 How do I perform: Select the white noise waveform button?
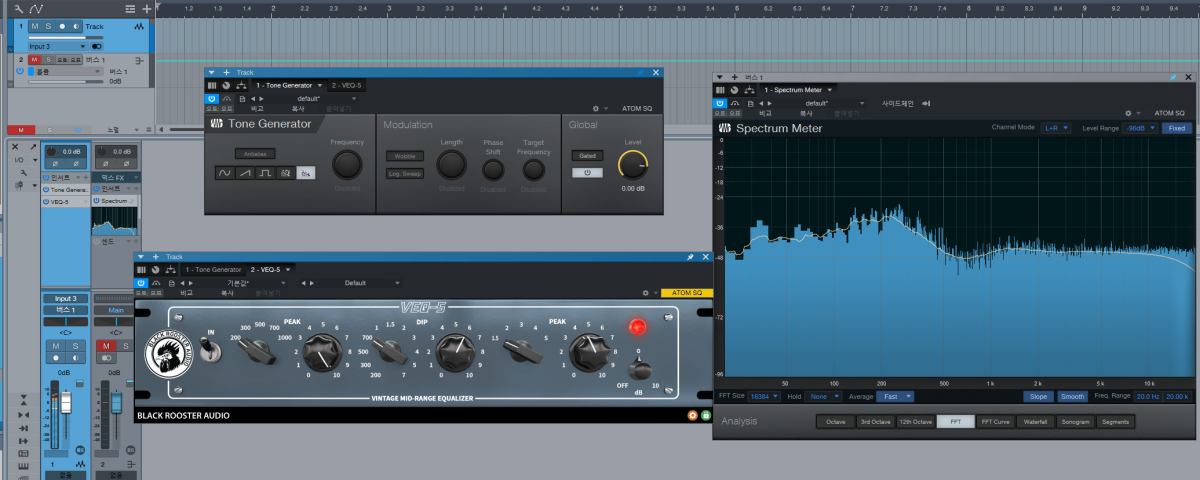point(285,173)
